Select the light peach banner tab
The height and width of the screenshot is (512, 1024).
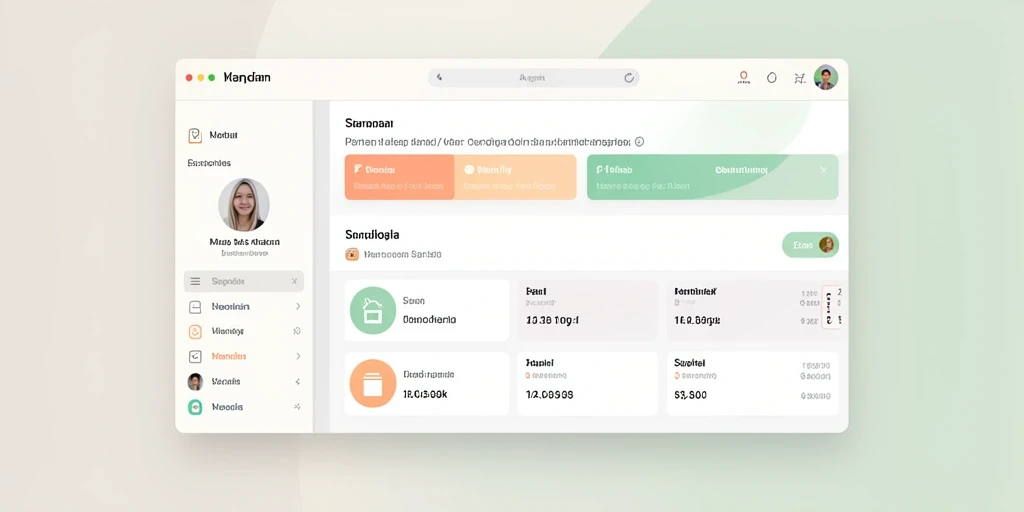click(515, 177)
